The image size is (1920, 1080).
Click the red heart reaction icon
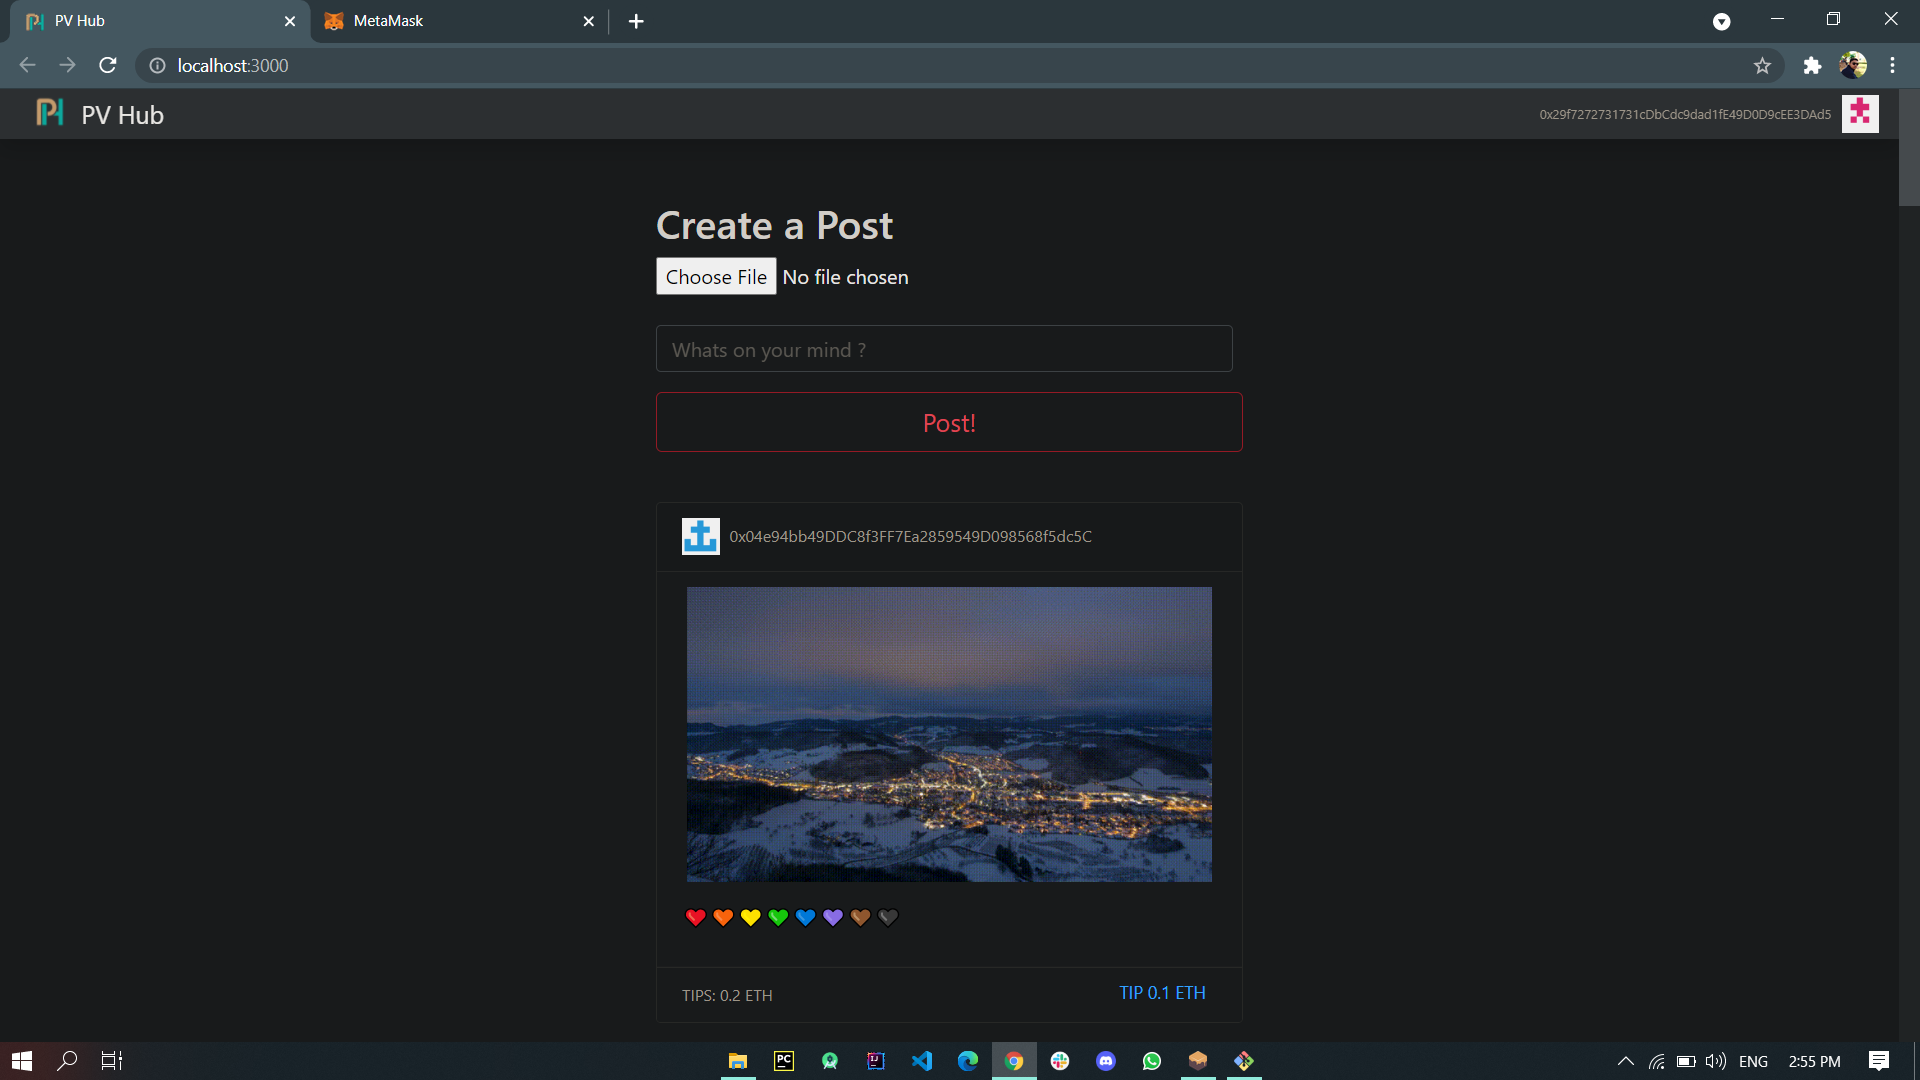tap(695, 917)
